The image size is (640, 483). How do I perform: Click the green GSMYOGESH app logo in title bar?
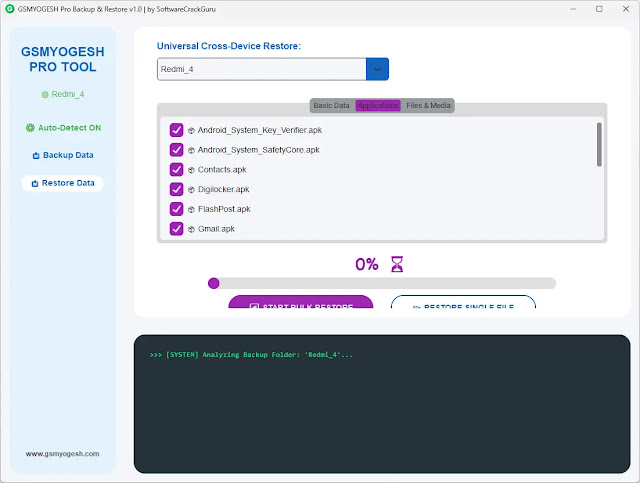pyautogui.click(x=10, y=8)
